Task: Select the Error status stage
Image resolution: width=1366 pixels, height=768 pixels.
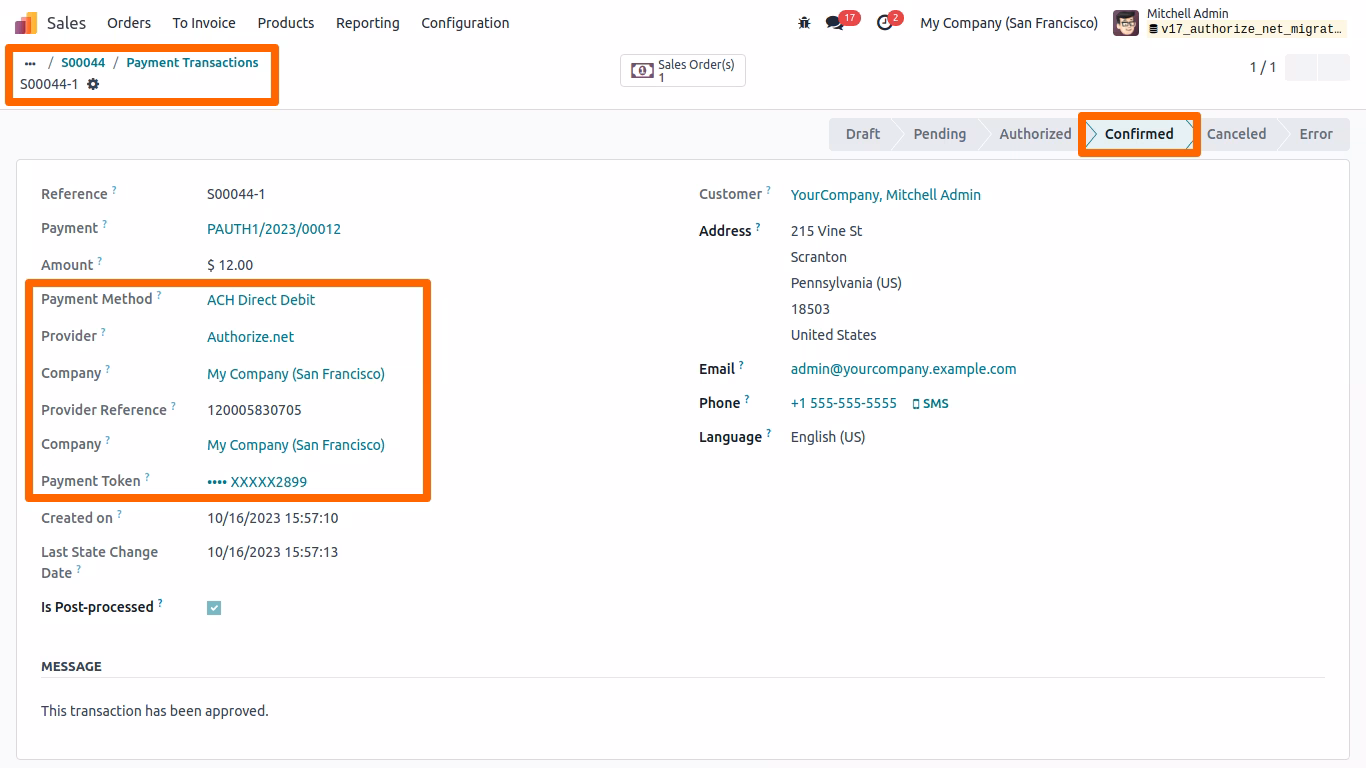Action: pyautogui.click(x=1316, y=134)
